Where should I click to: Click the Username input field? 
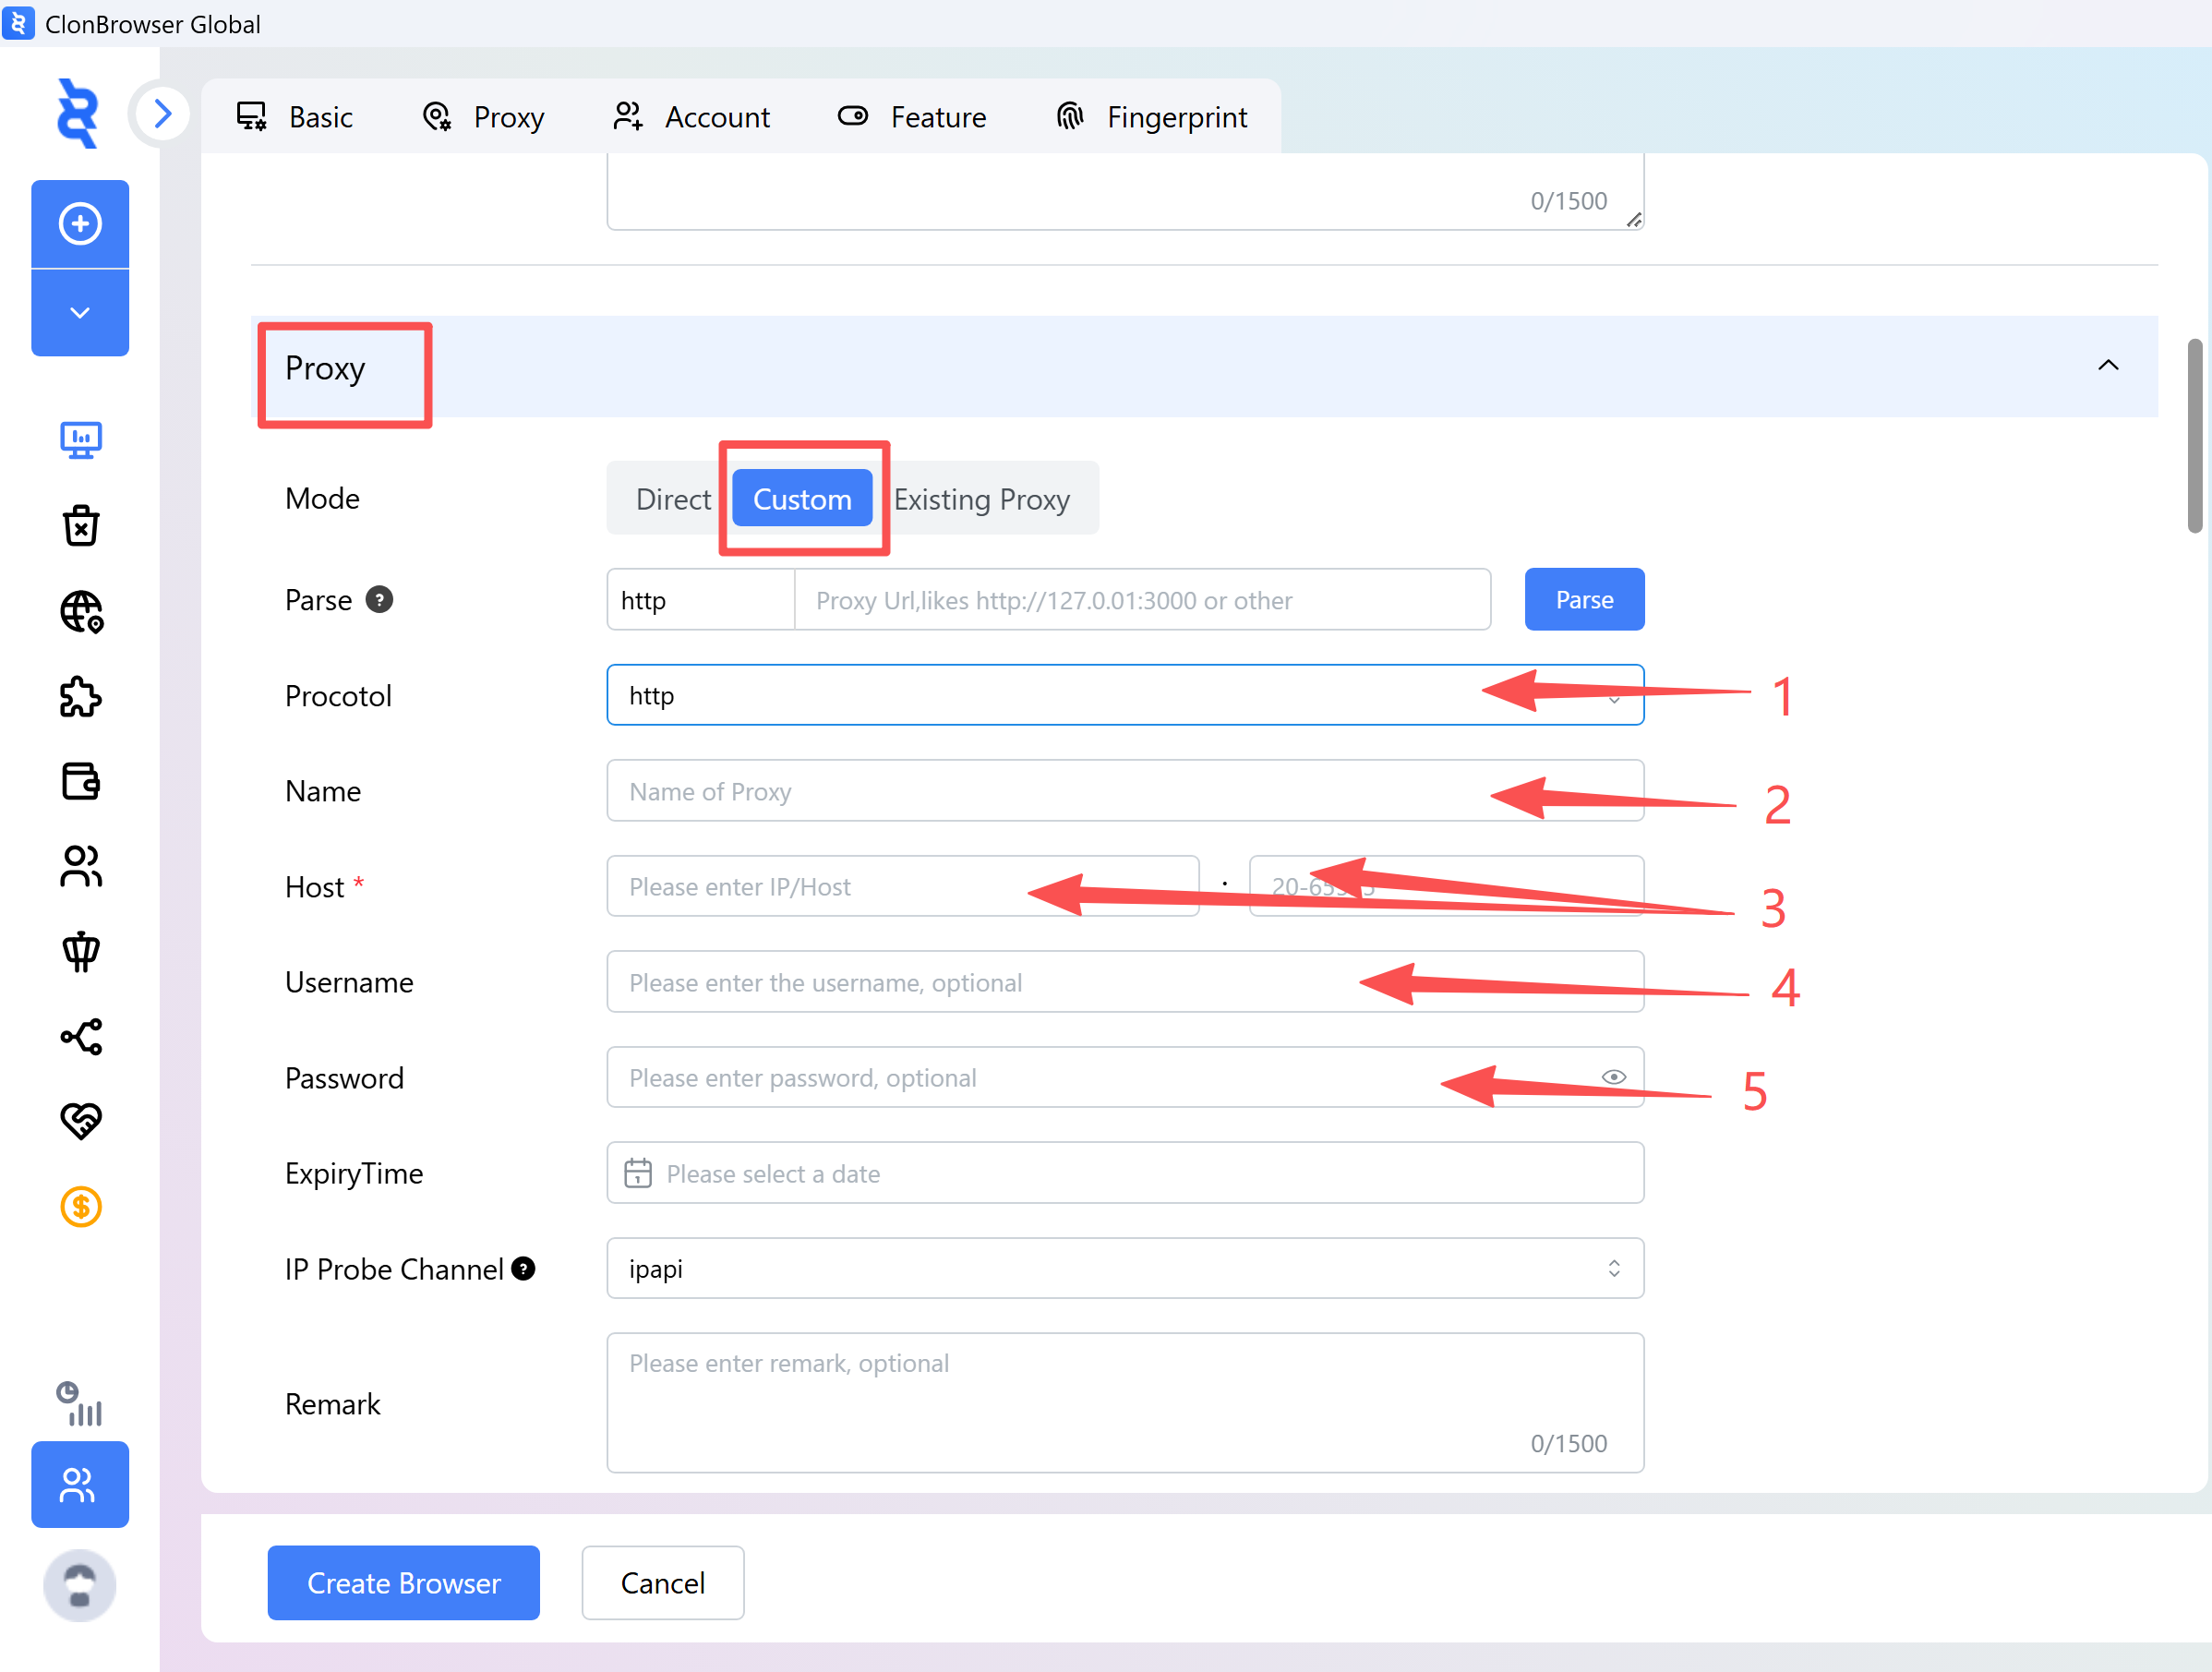coord(1125,982)
